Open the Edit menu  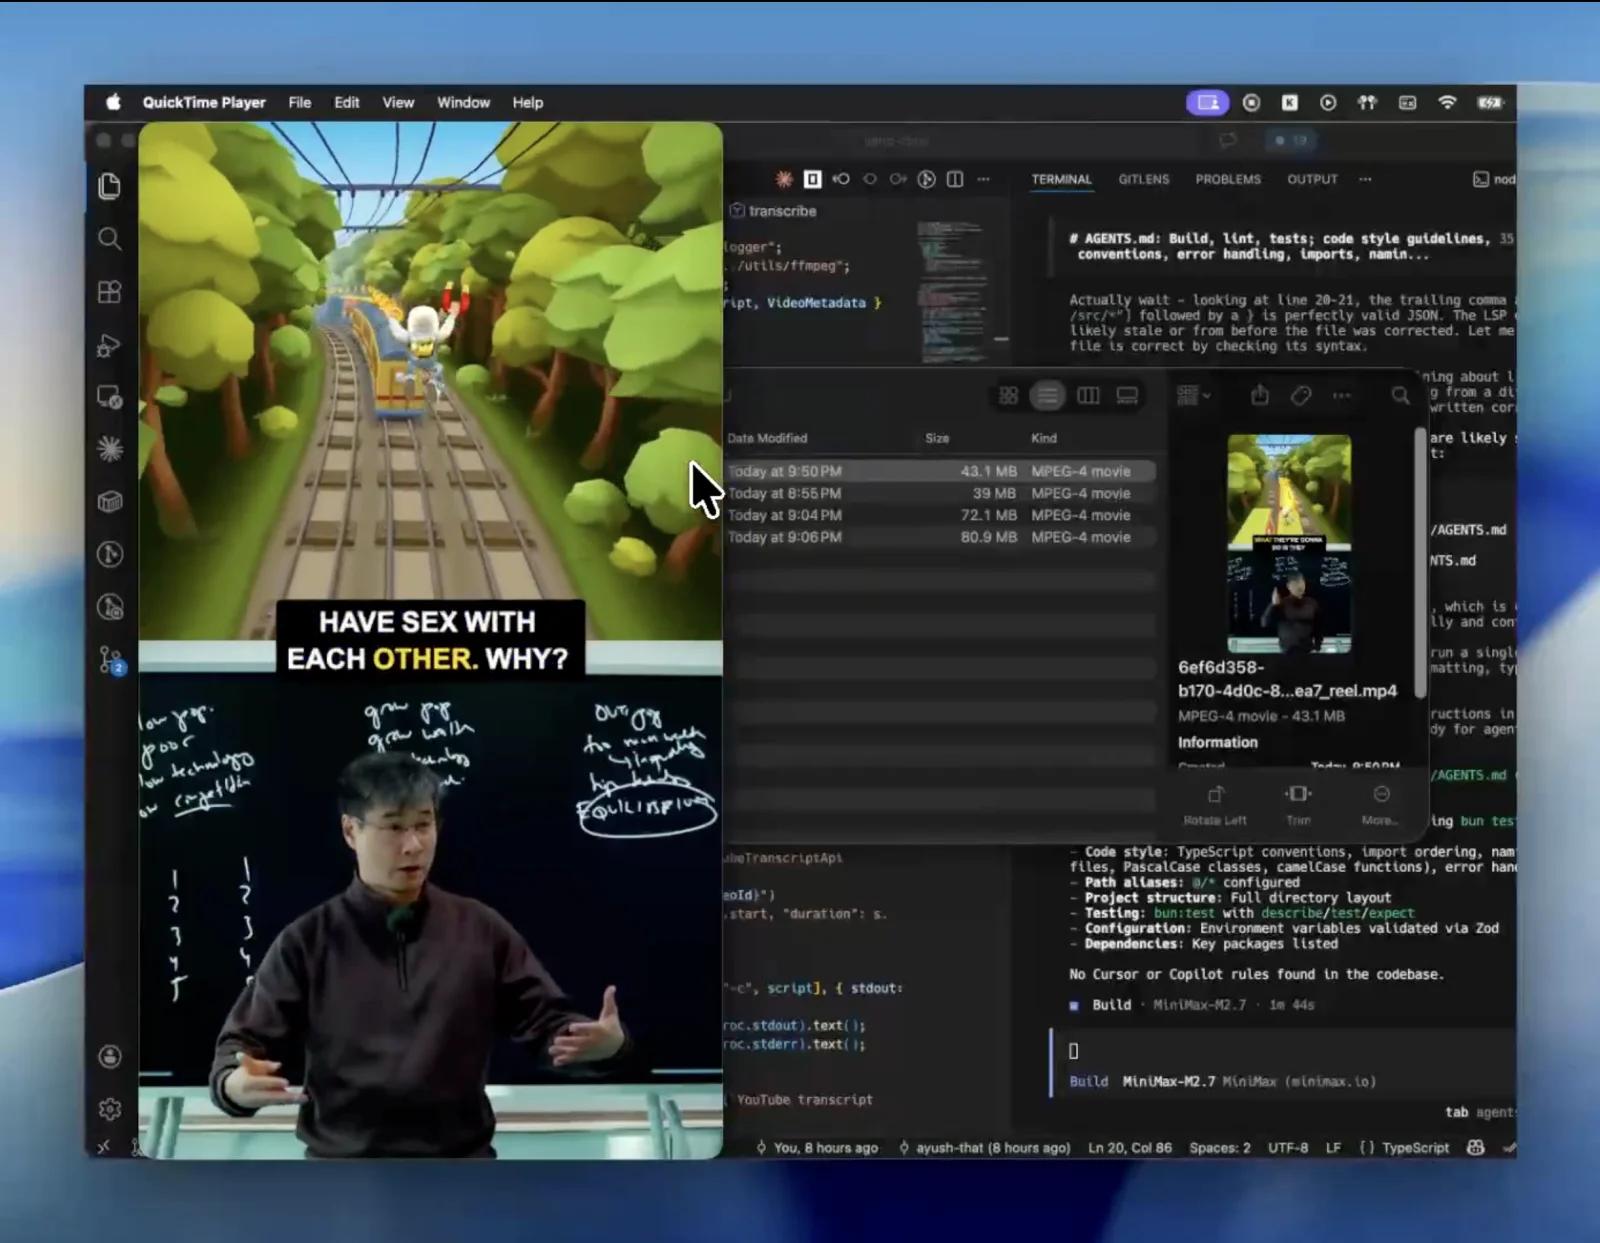(x=347, y=102)
